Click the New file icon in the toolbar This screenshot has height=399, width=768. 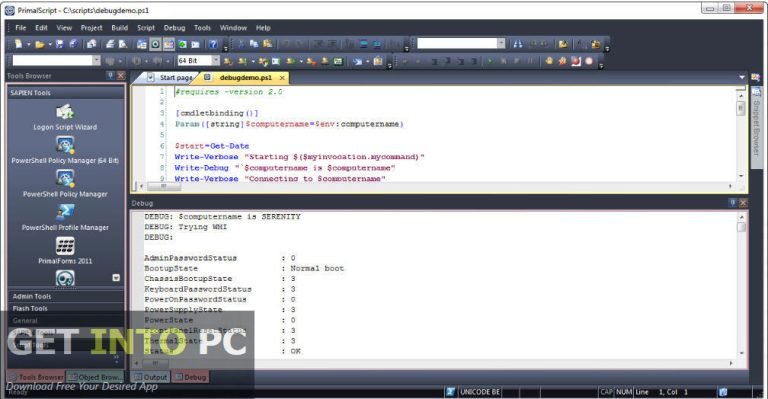[18, 44]
